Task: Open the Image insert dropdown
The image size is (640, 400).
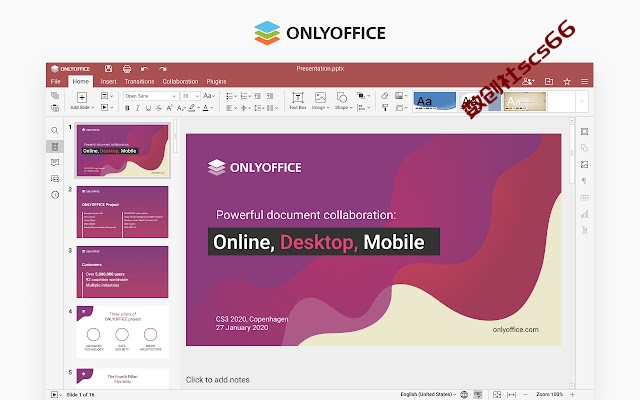Action: pyautogui.click(x=320, y=100)
